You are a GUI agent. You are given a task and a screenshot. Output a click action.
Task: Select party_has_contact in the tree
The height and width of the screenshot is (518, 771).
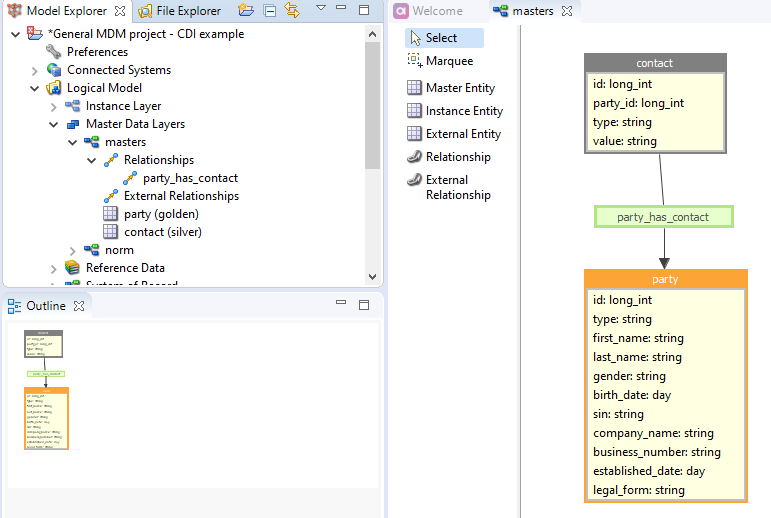pyautogui.click(x=189, y=178)
